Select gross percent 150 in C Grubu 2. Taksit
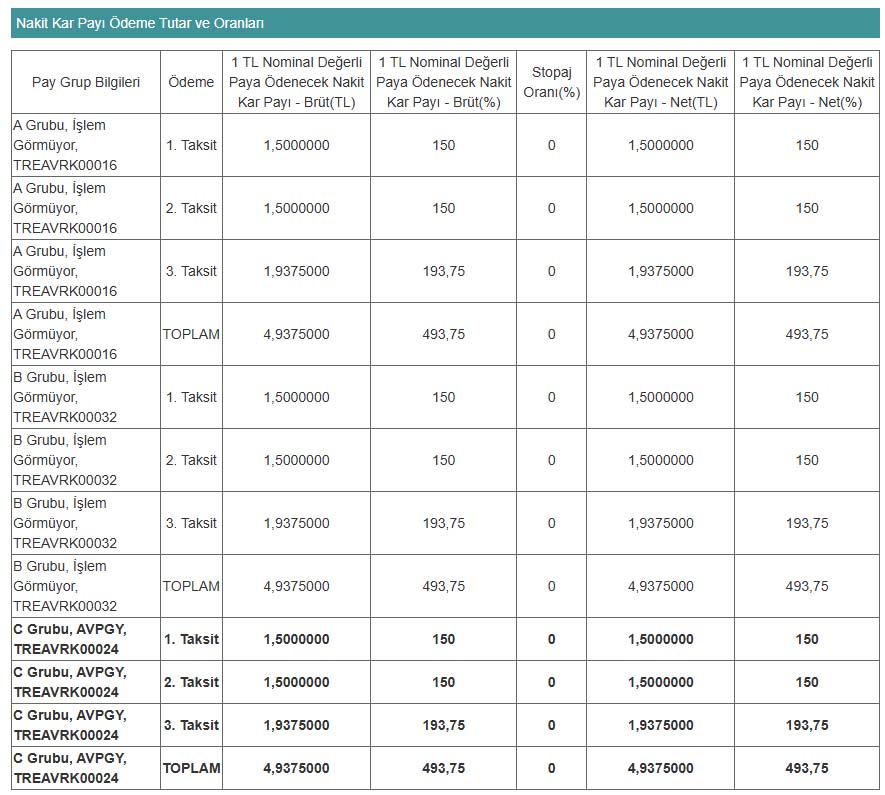Viewport: 885px width, 795px height. [444, 682]
